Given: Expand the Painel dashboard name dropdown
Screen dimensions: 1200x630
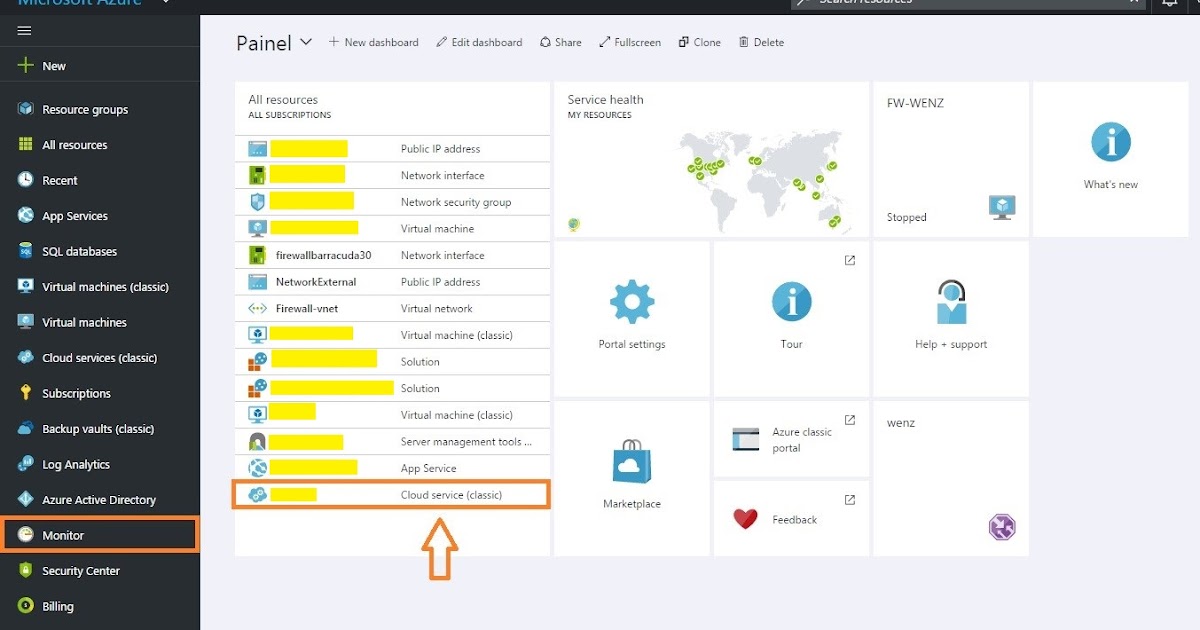Looking at the screenshot, I should [x=304, y=42].
